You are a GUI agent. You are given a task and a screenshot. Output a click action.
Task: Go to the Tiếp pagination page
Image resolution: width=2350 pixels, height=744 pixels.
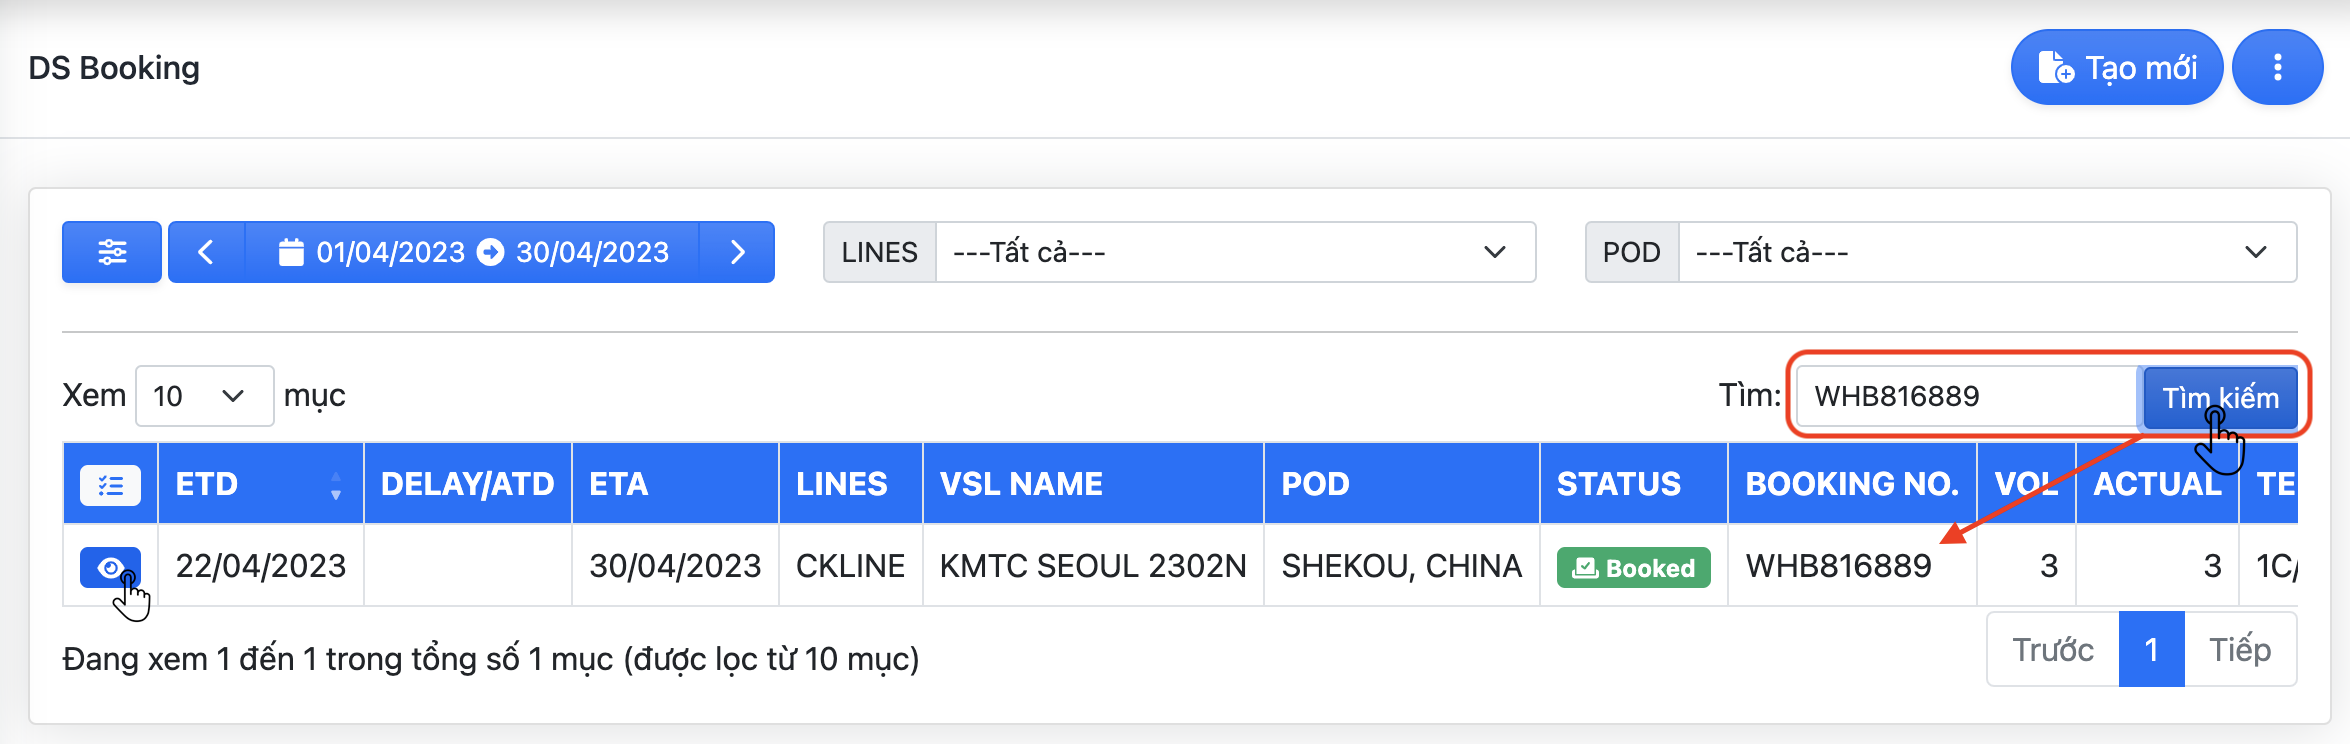click(2240, 650)
